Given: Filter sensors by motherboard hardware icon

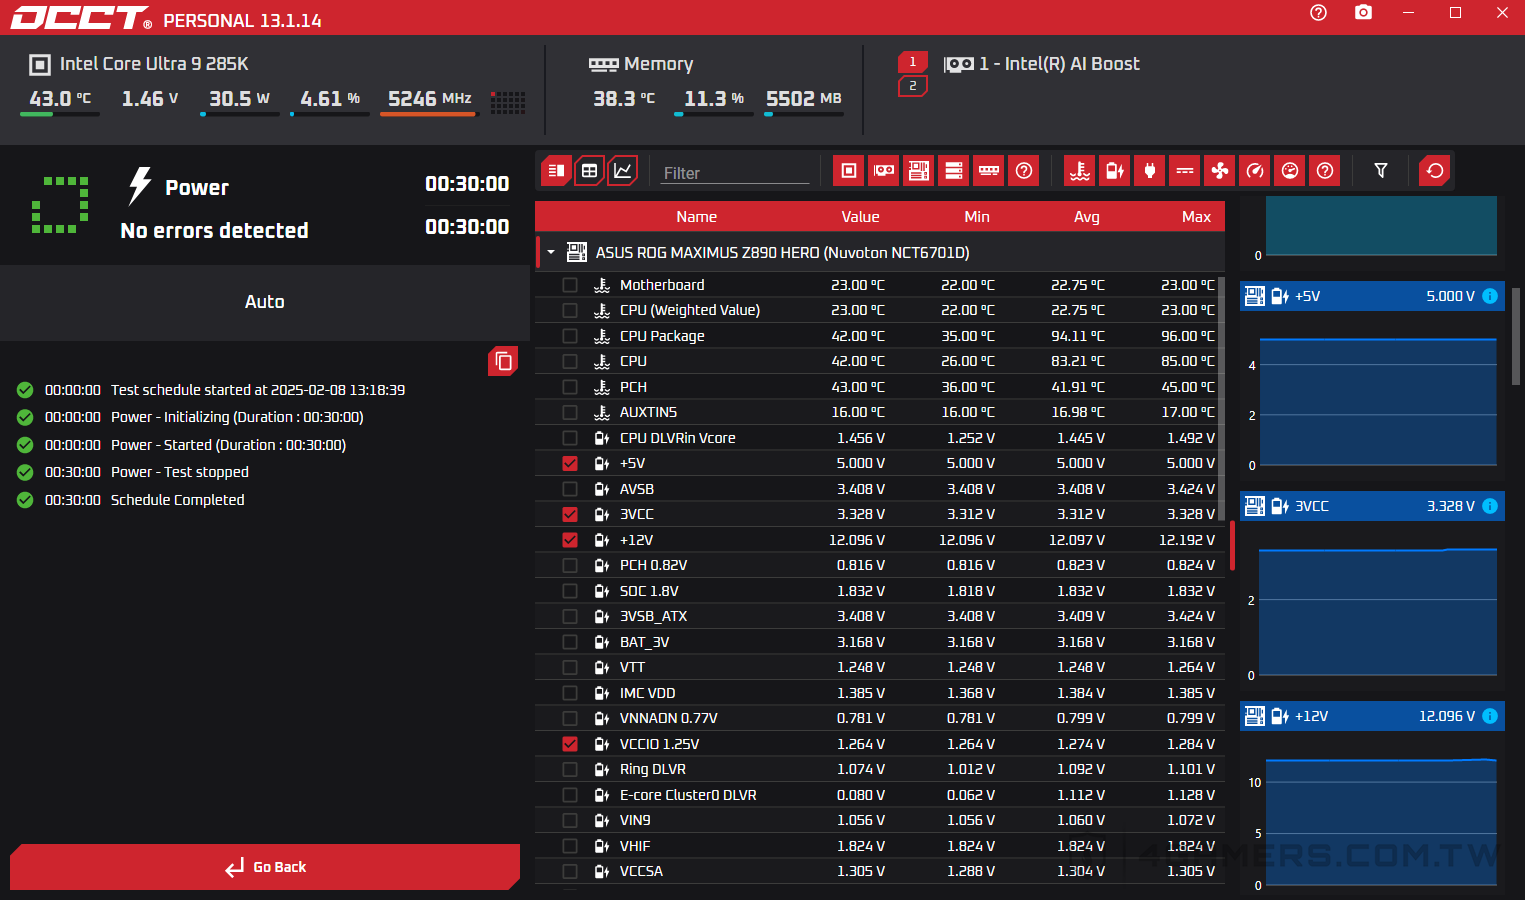Looking at the screenshot, I should tap(919, 171).
